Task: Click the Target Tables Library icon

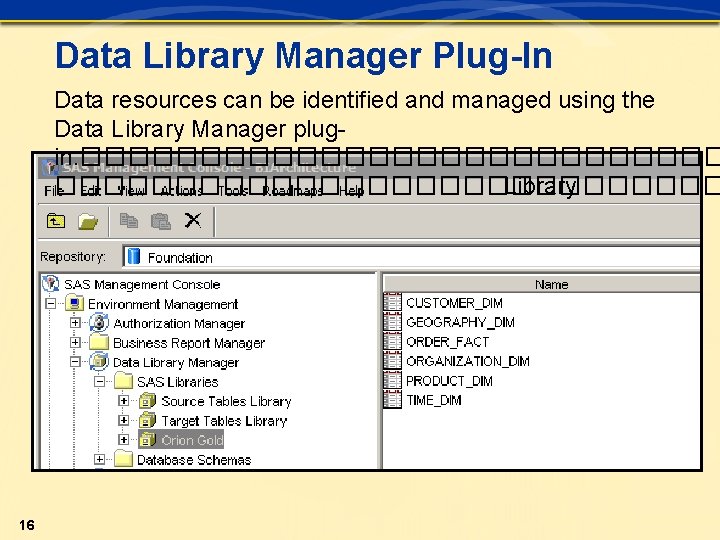Action: (147, 420)
